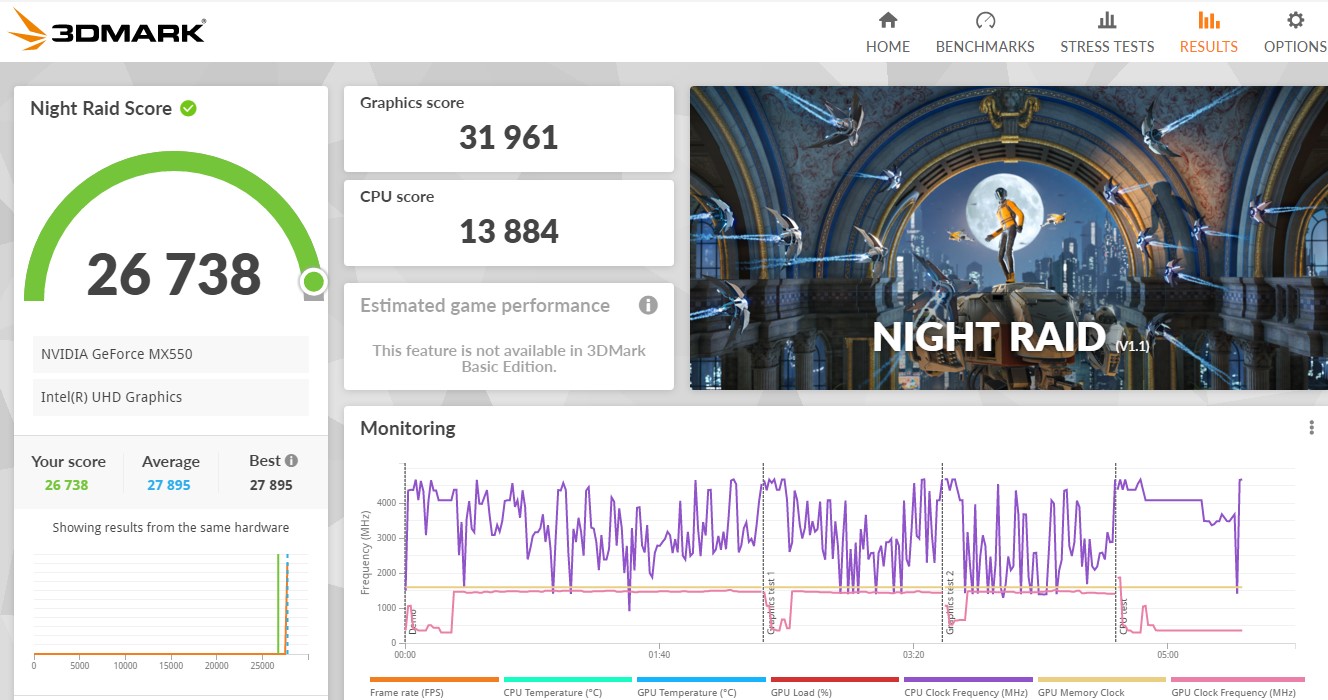Click the "not available in 3DMark Basic Edition" message

(x=509, y=358)
